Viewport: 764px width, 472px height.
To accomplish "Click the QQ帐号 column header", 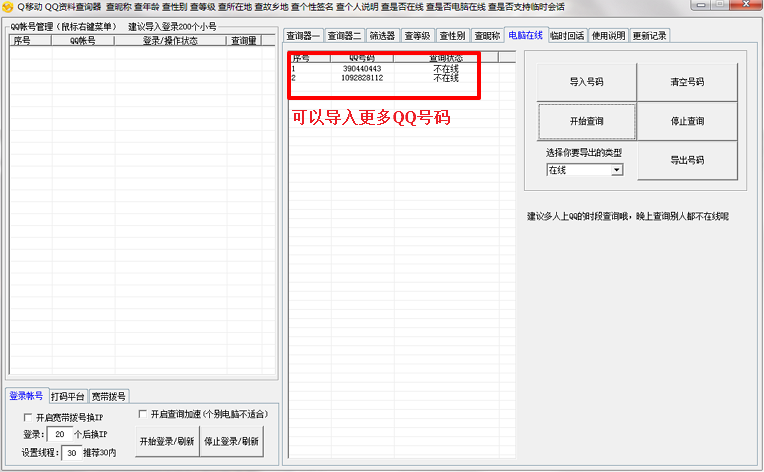I will click(83, 41).
